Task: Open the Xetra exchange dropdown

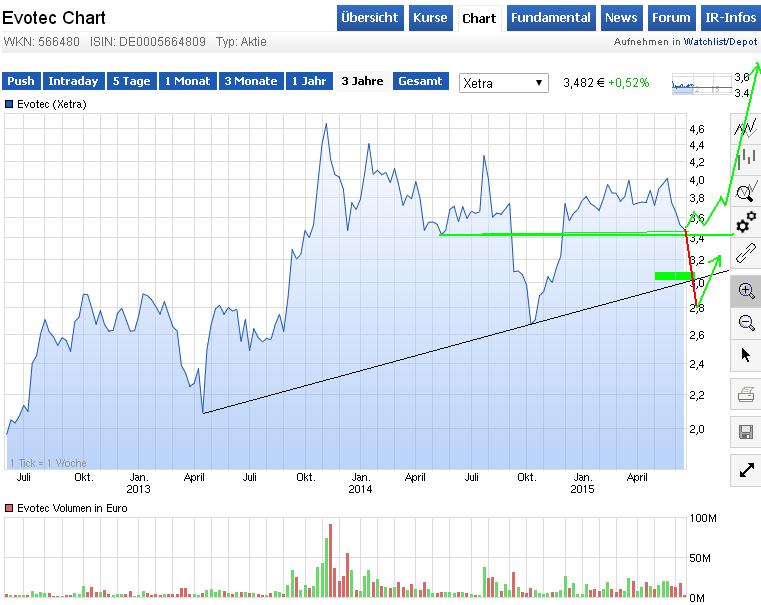Action: 503,83
